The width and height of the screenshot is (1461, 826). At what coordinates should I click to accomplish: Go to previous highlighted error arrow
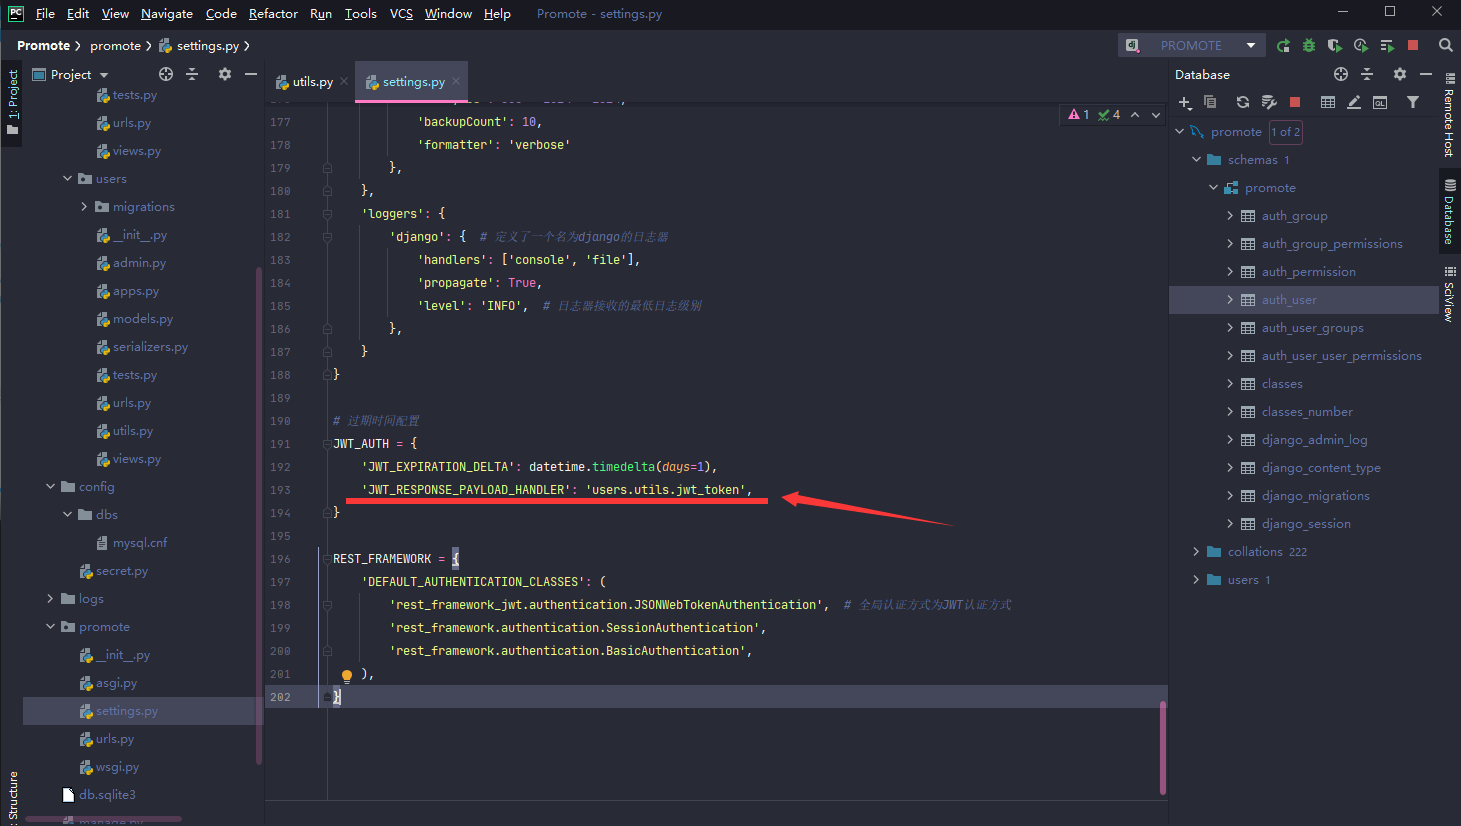pyautogui.click(x=1135, y=115)
